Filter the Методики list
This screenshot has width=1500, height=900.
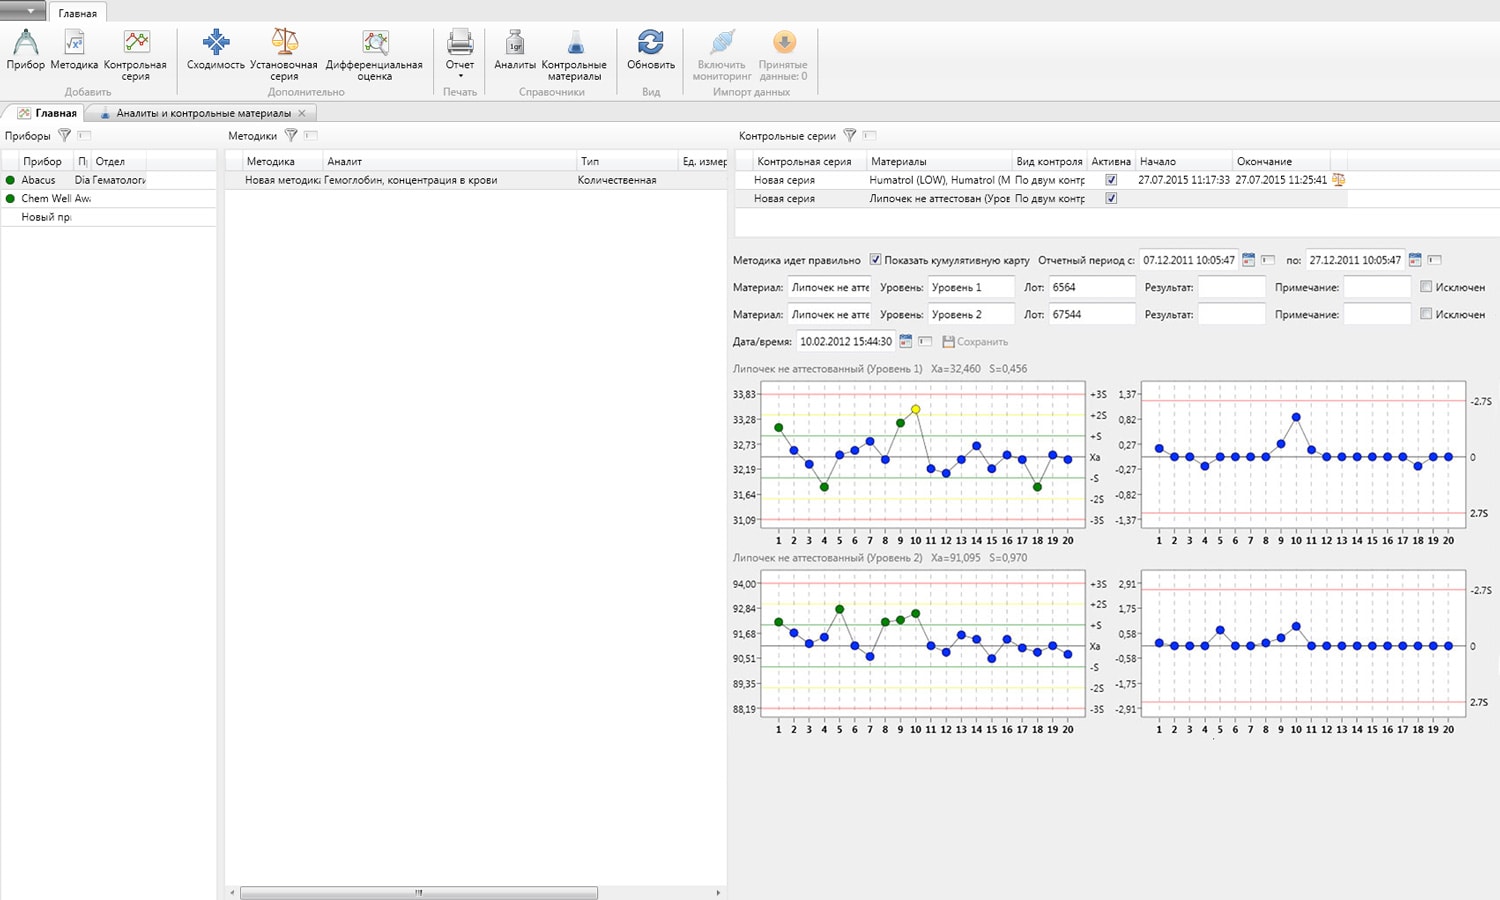click(x=291, y=135)
